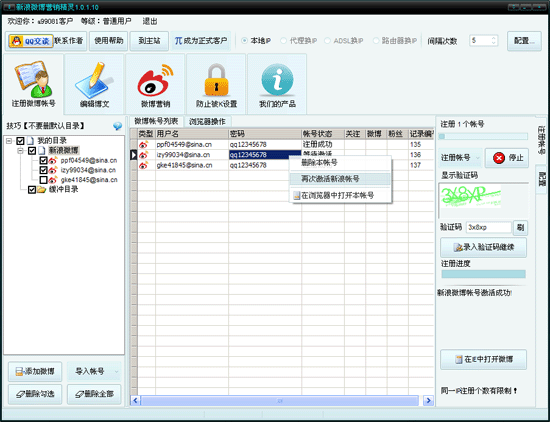The image size is (550, 422).
Task: Check the gke41845@sina.cn account checkbox
Action: pyautogui.click(x=43, y=180)
